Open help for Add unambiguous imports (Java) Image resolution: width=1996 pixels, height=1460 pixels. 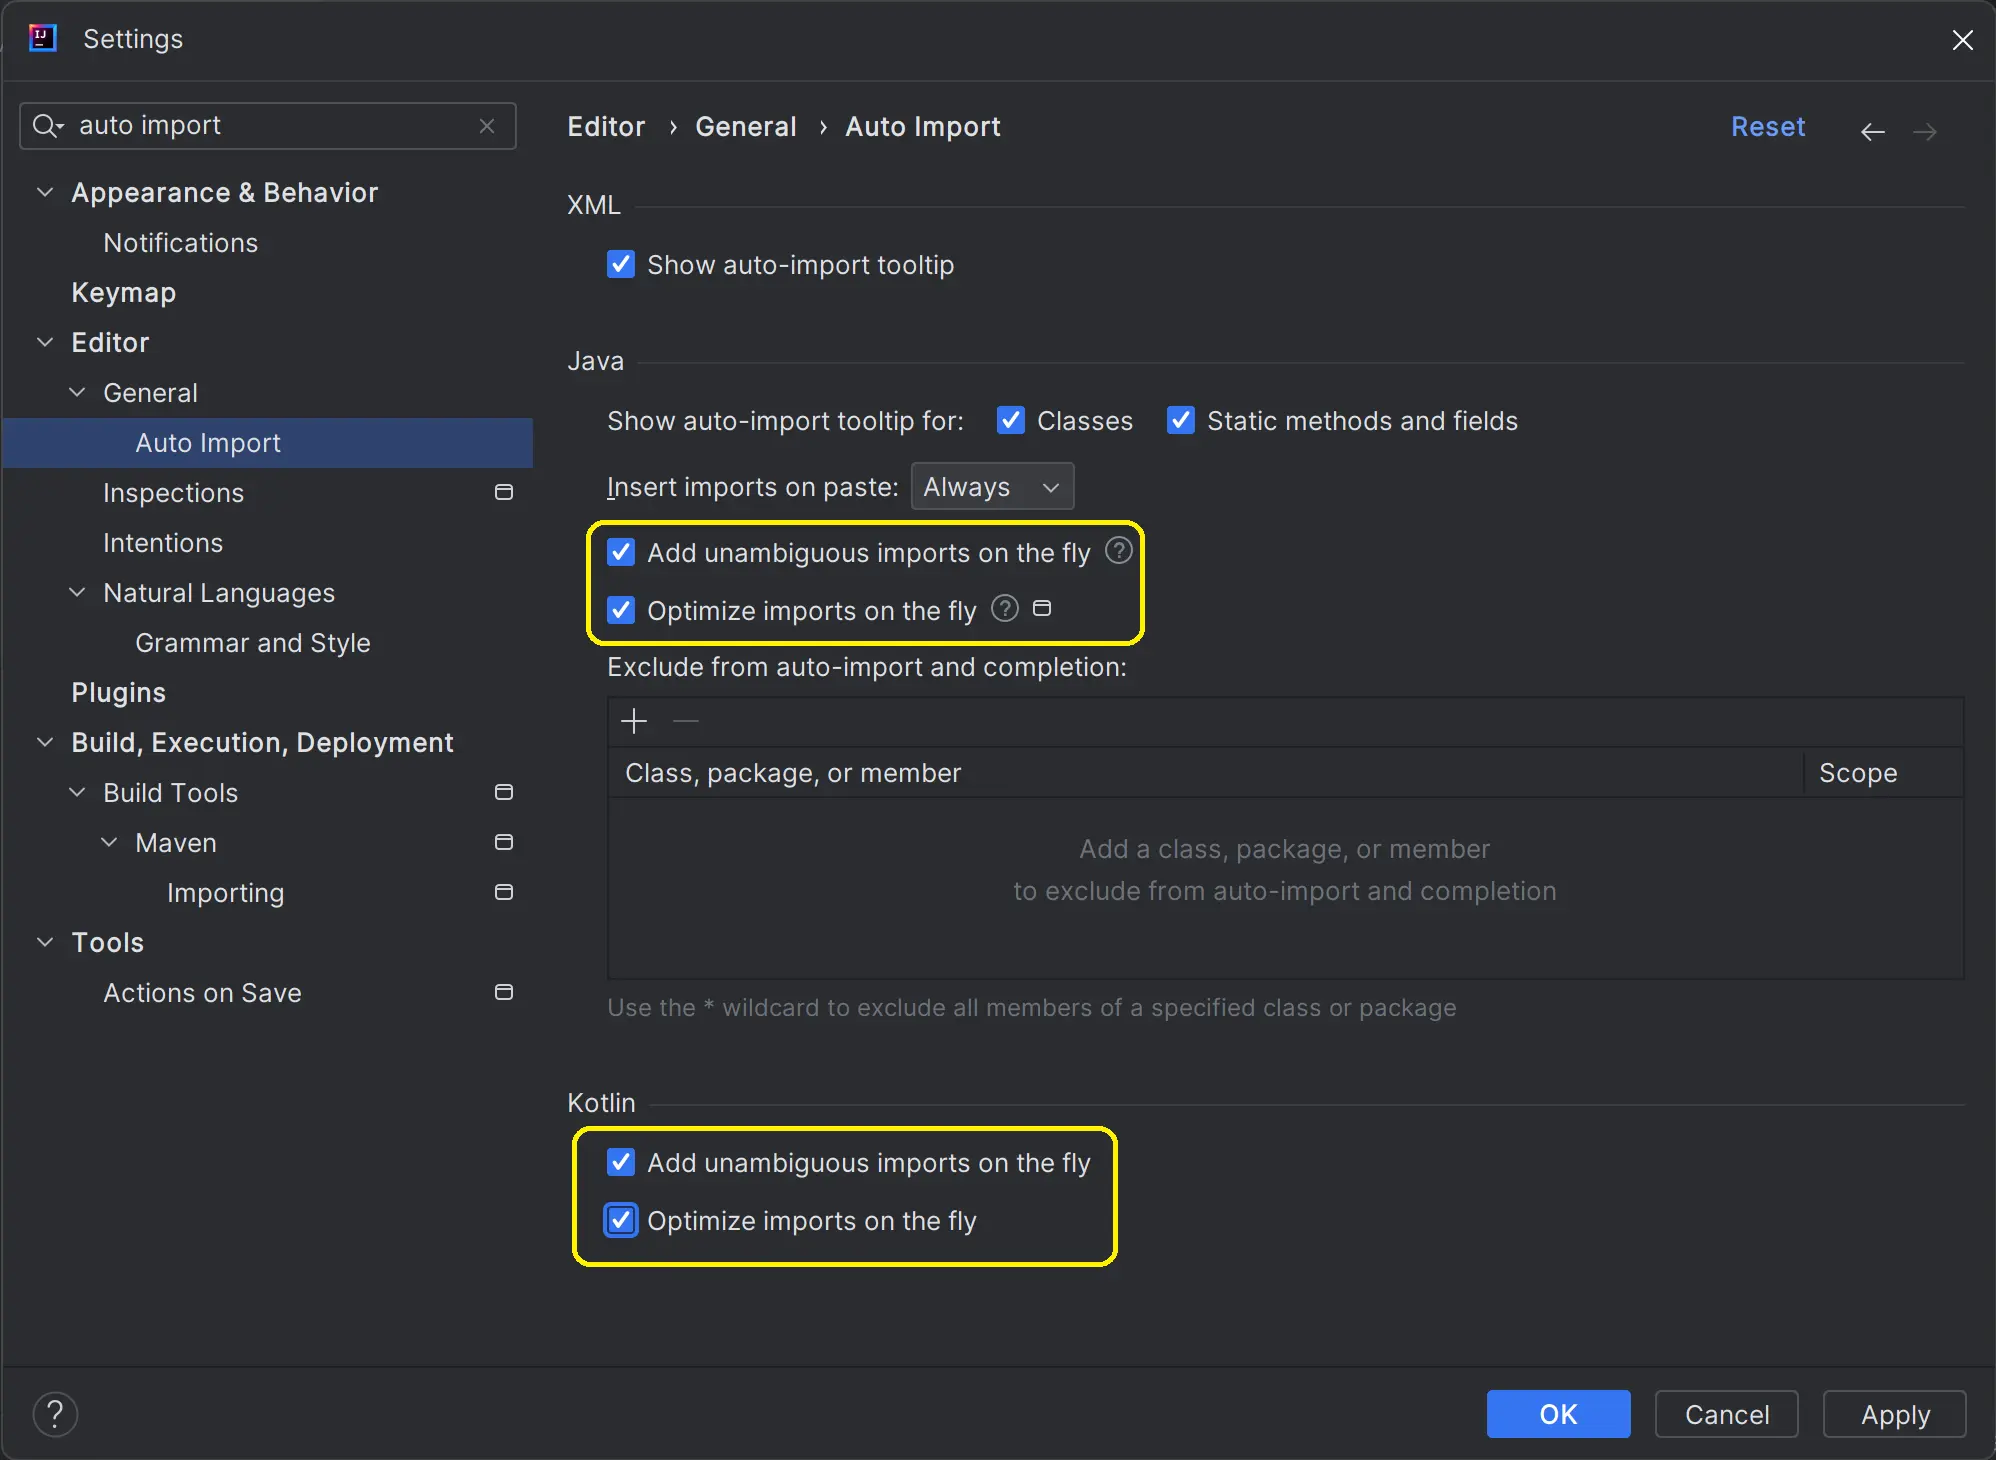point(1118,550)
